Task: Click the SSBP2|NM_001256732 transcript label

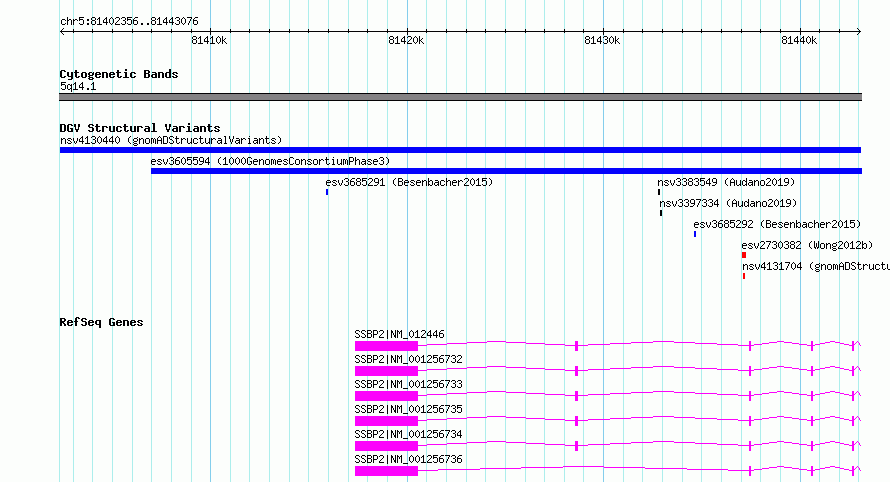Action: [x=409, y=359]
